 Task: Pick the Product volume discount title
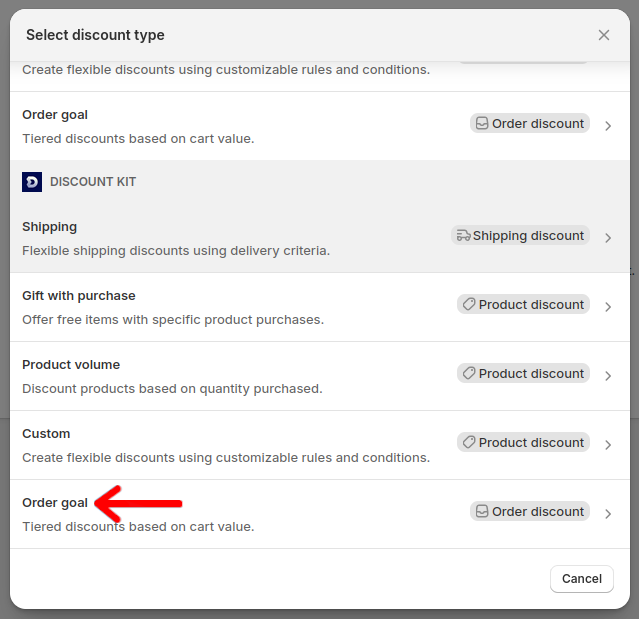tap(70, 365)
